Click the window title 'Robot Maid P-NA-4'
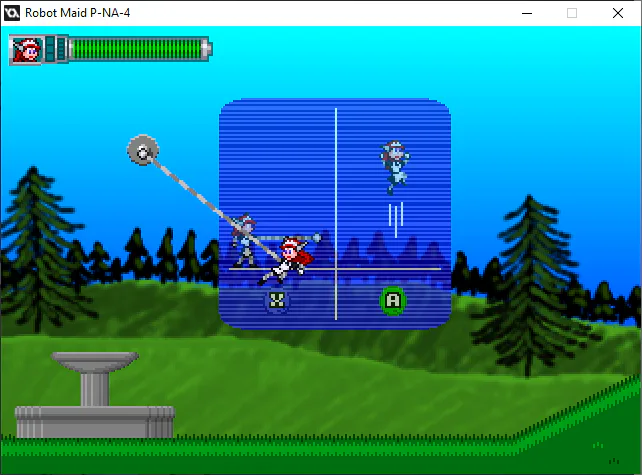Image resolution: width=642 pixels, height=475 pixels. (77, 13)
